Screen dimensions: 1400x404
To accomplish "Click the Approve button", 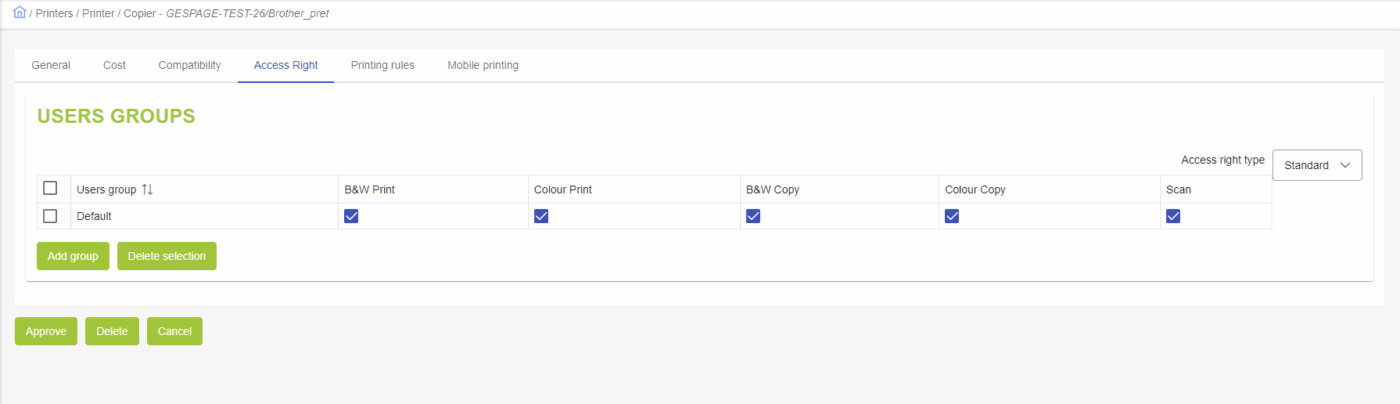I will [x=46, y=331].
